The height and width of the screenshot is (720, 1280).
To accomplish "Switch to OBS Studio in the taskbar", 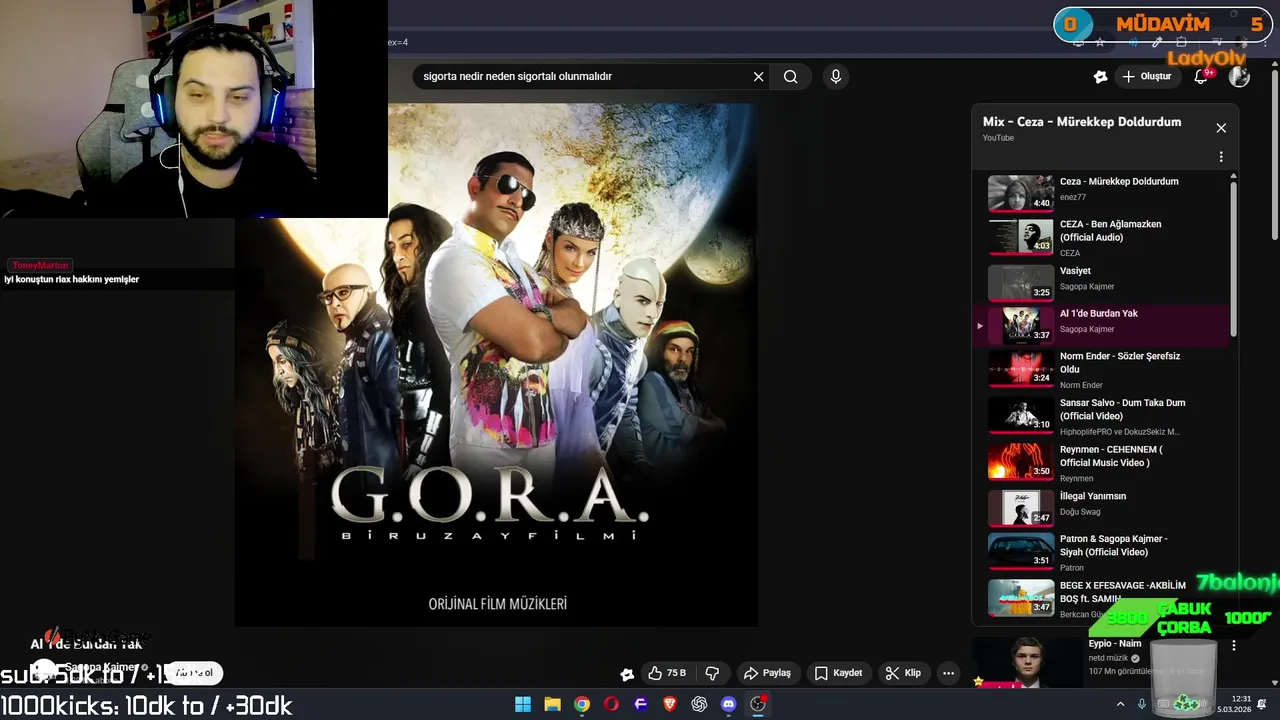I will click(758, 704).
